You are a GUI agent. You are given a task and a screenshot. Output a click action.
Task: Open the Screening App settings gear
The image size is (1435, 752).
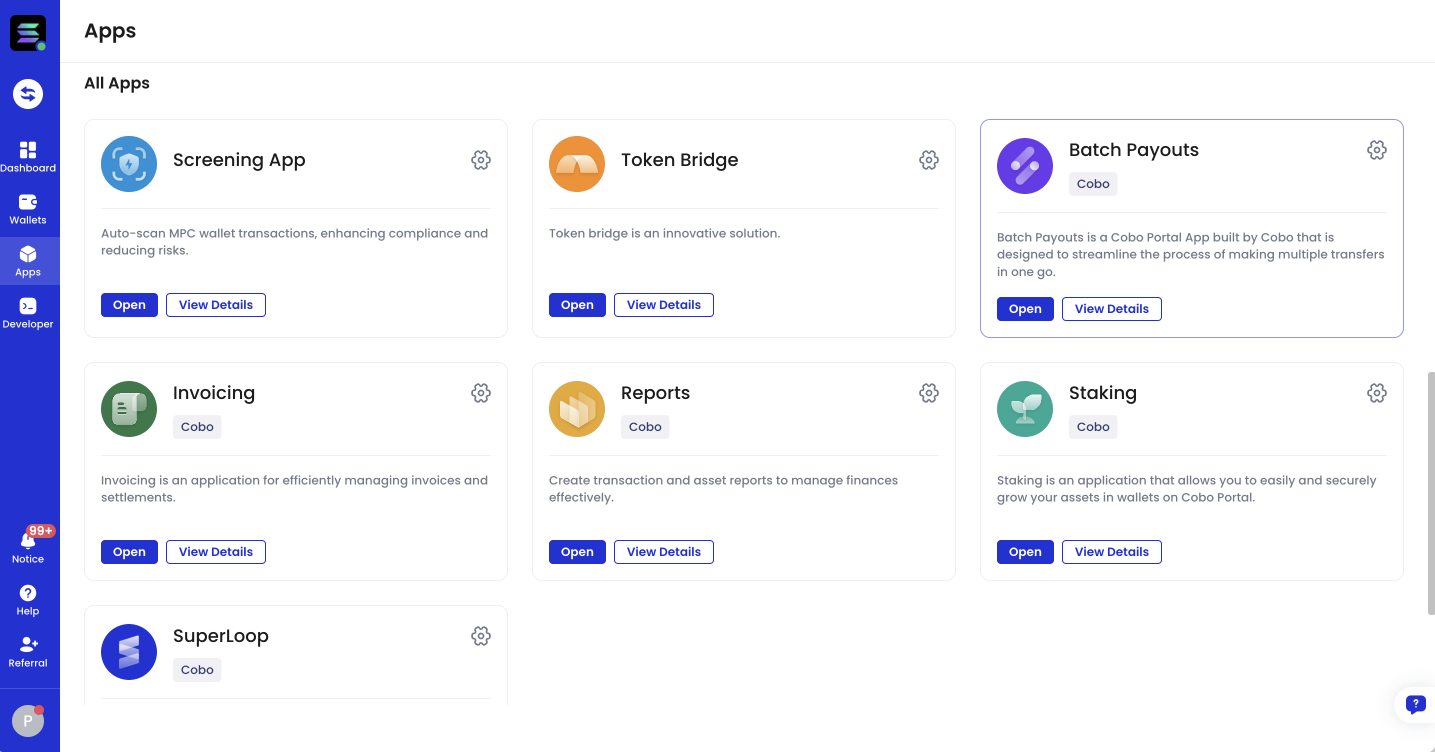pos(481,160)
